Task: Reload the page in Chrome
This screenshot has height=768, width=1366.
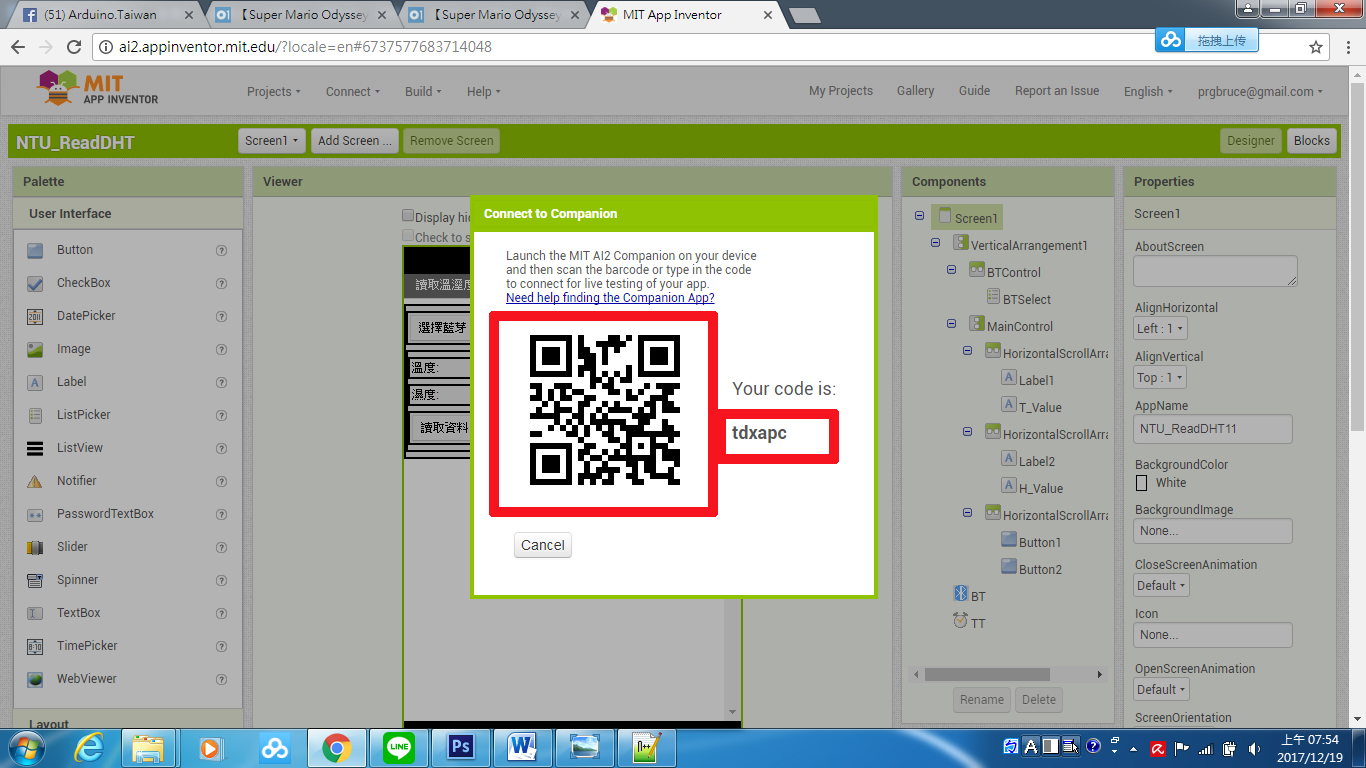Action: (x=74, y=47)
